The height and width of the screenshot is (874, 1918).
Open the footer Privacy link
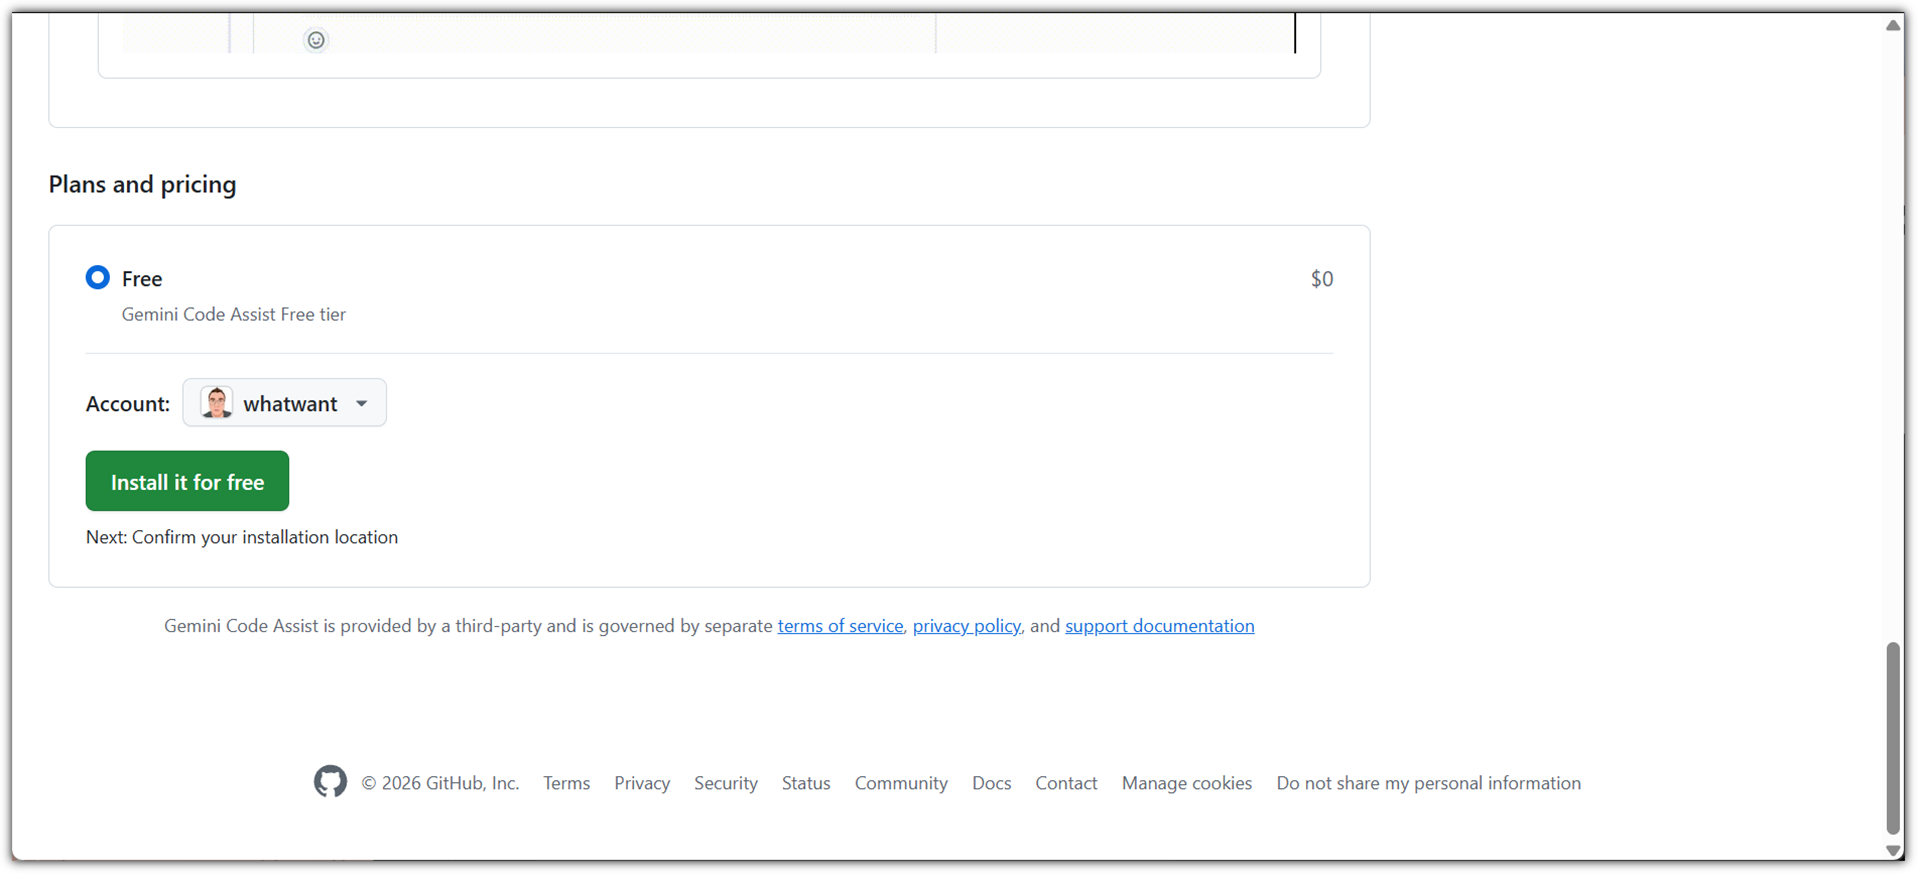coord(642,783)
